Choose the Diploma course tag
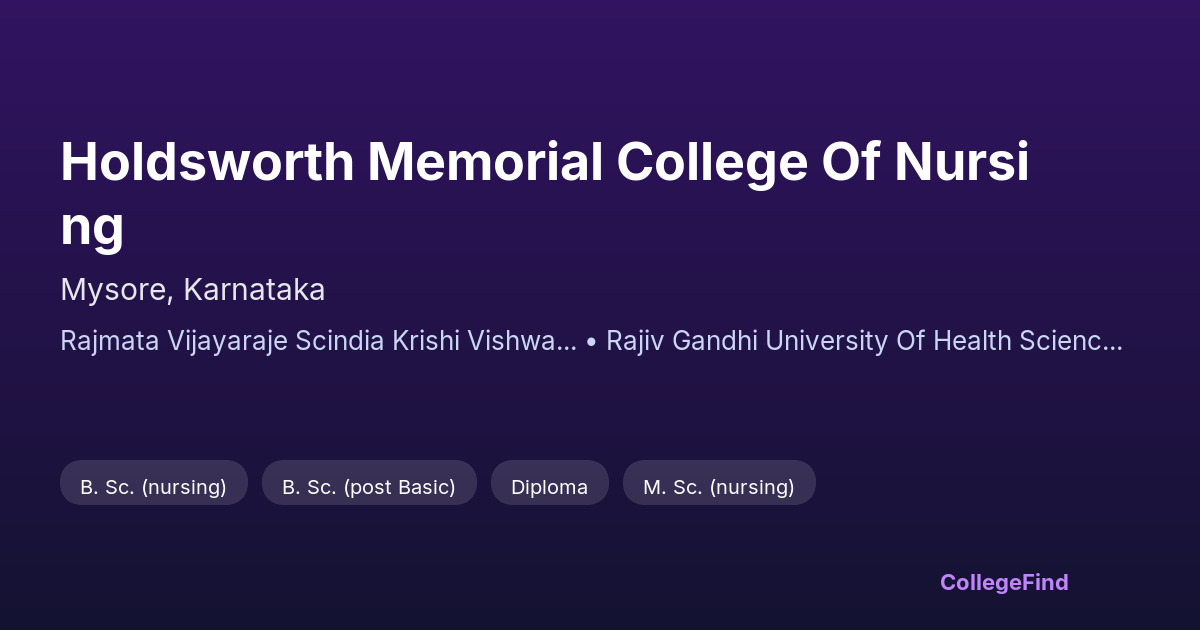This screenshot has height=630, width=1200. coord(549,487)
